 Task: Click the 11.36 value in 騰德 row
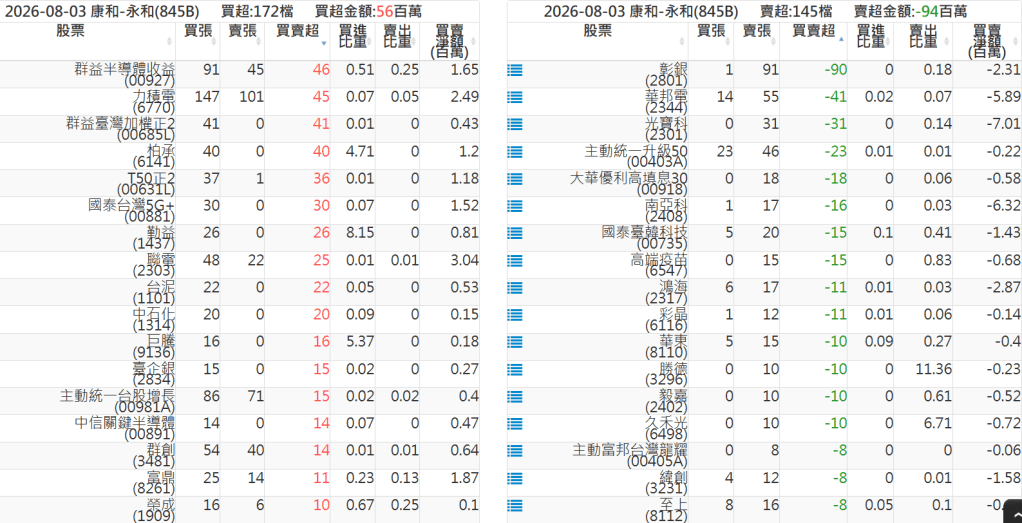(935, 369)
